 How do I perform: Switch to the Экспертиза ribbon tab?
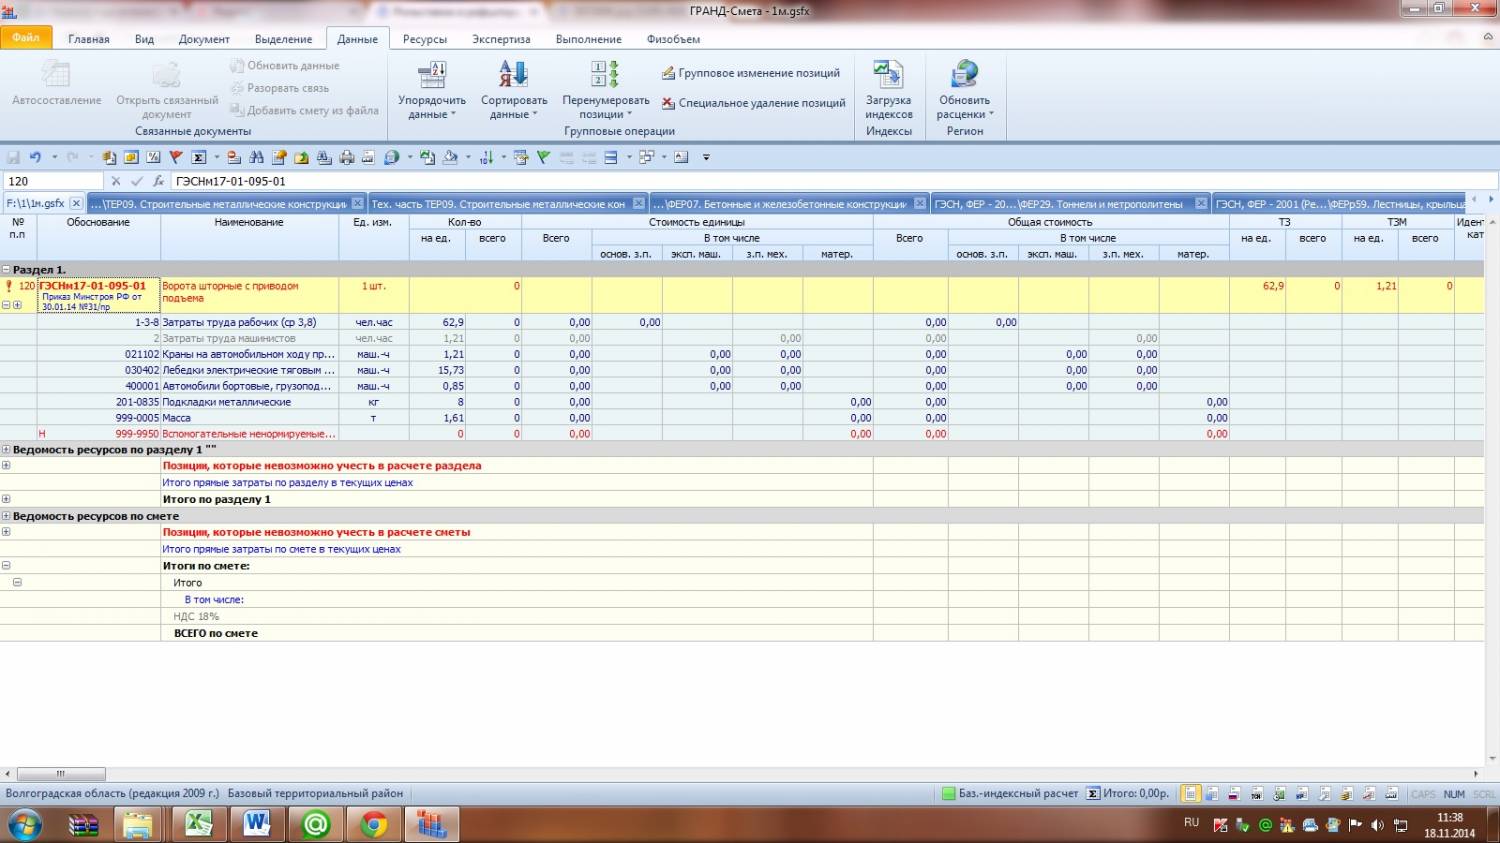click(x=501, y=39)
